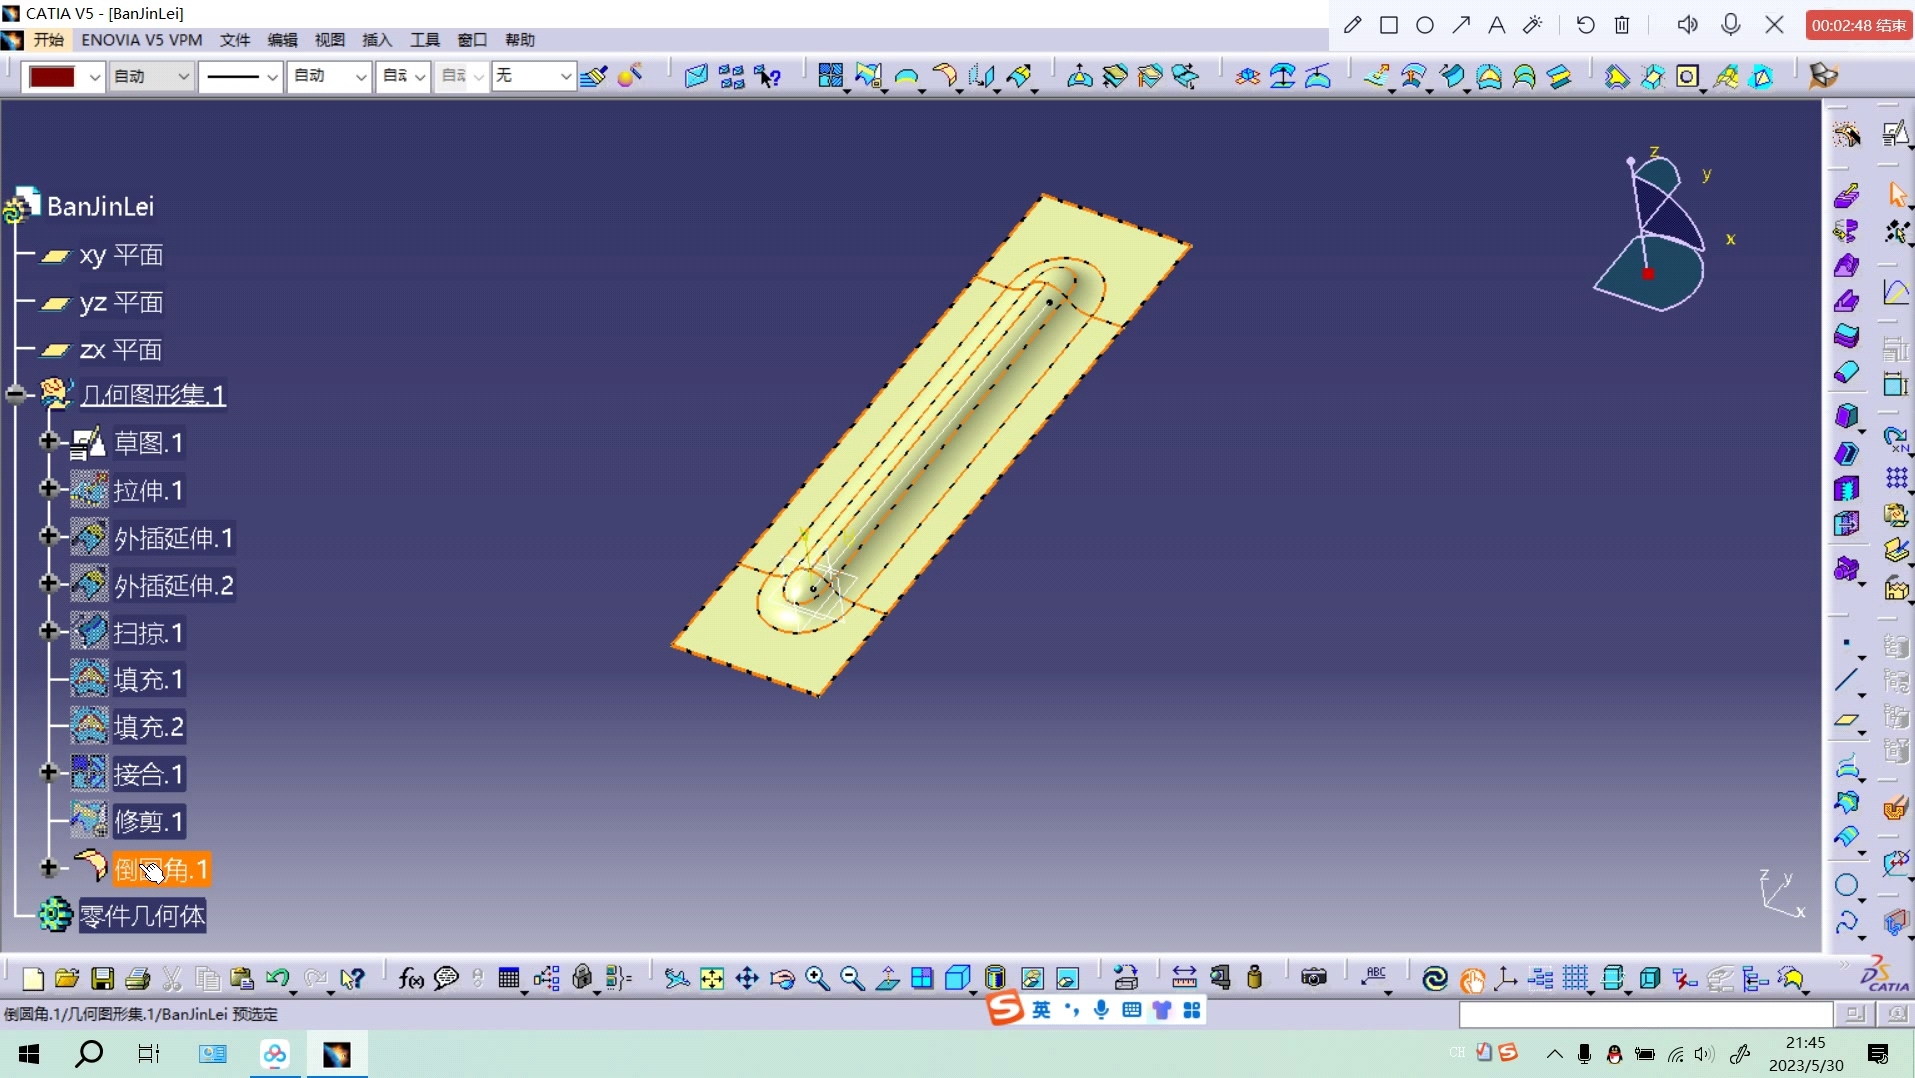The width and height of the screenshot is (1915, 1078).
Task: Select the Rotate view tool
Action: [782, 979]
